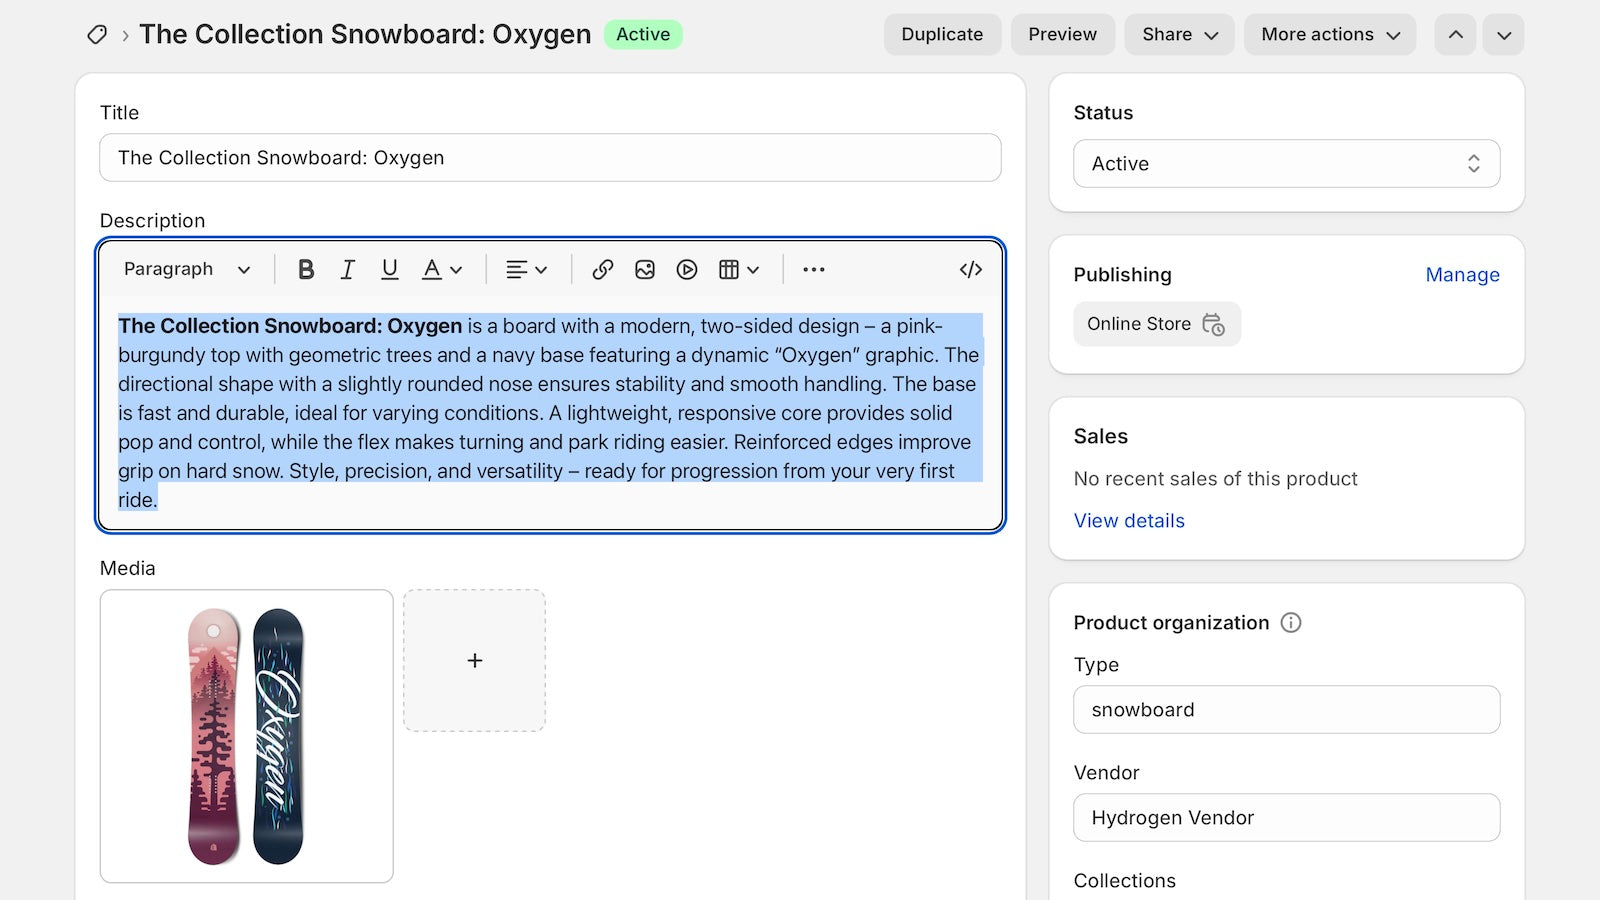Open the text alignment dropdown
The height and width of the screenshot is (900, 1600).
pos(527,269)
